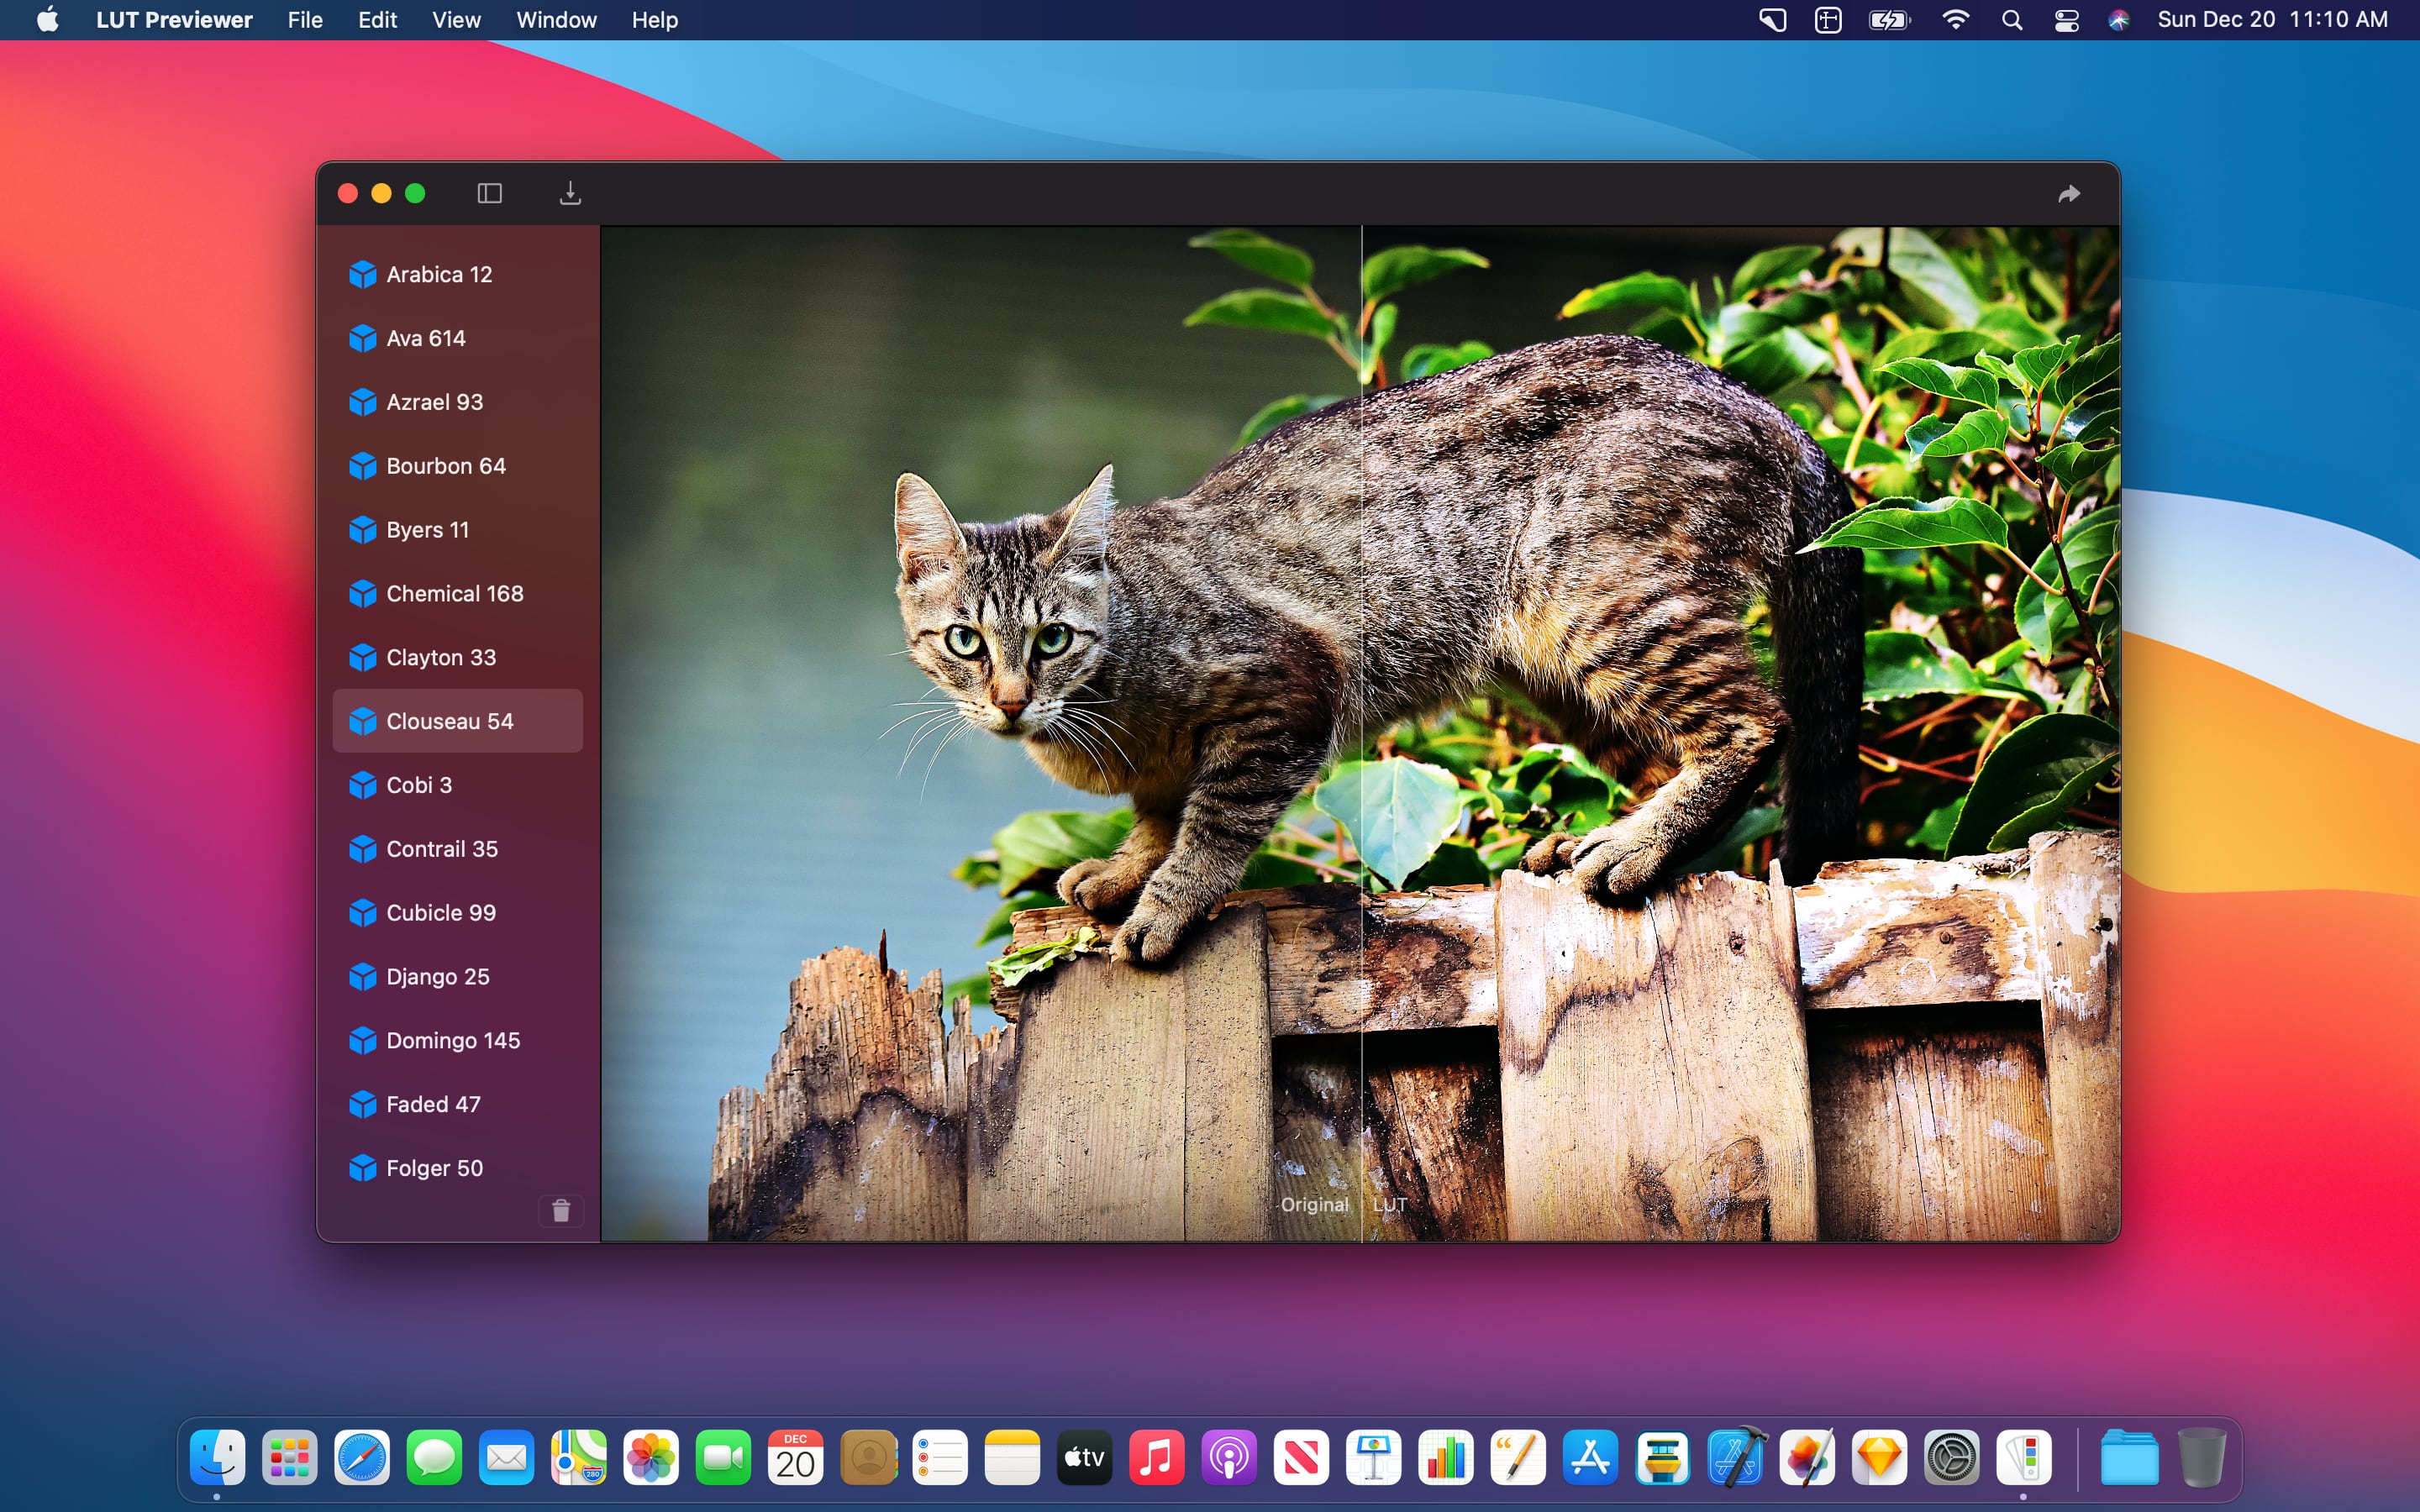Screen dimensions: 2420x1512
Task: Click the cube icon beside Bourbon 64
Action: tap(362, 466)
